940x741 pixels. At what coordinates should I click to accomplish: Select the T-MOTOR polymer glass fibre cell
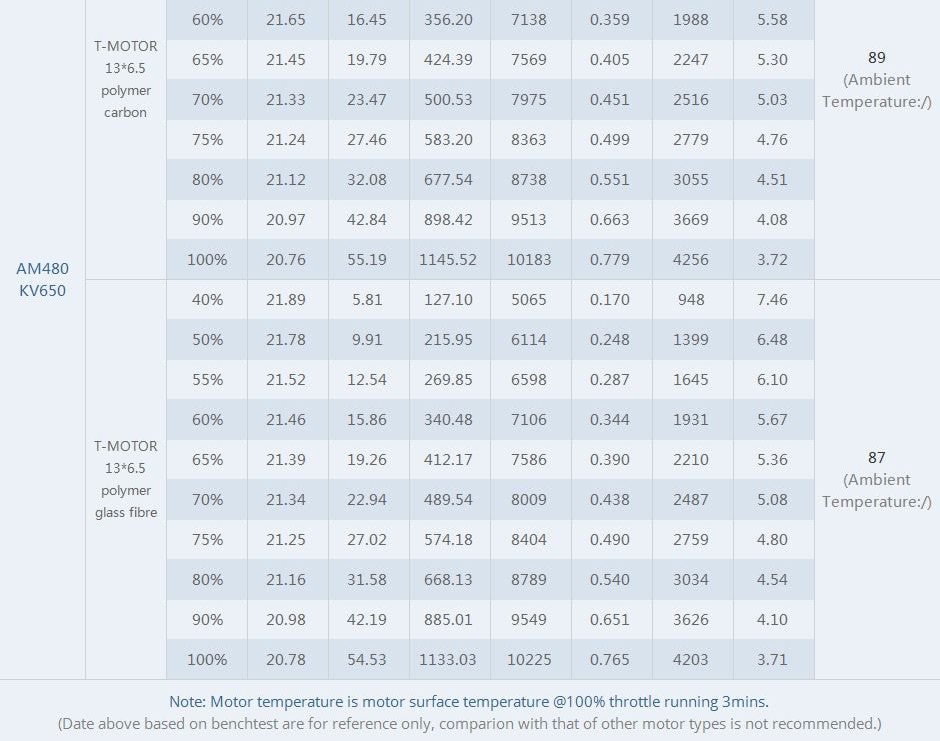(126, 479)
